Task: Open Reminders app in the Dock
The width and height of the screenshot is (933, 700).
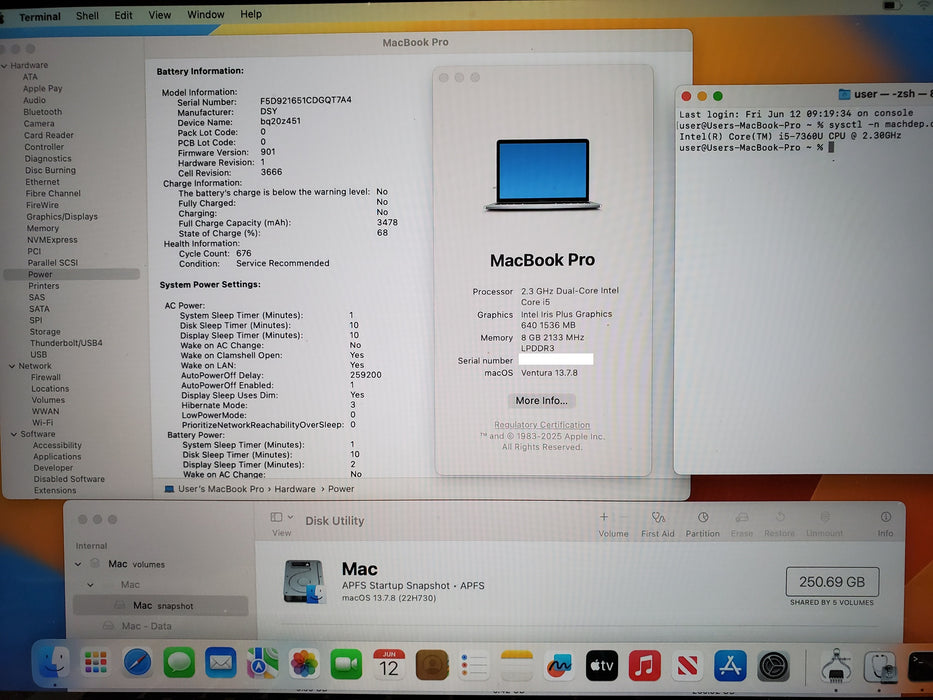Action: click(474, 665)
